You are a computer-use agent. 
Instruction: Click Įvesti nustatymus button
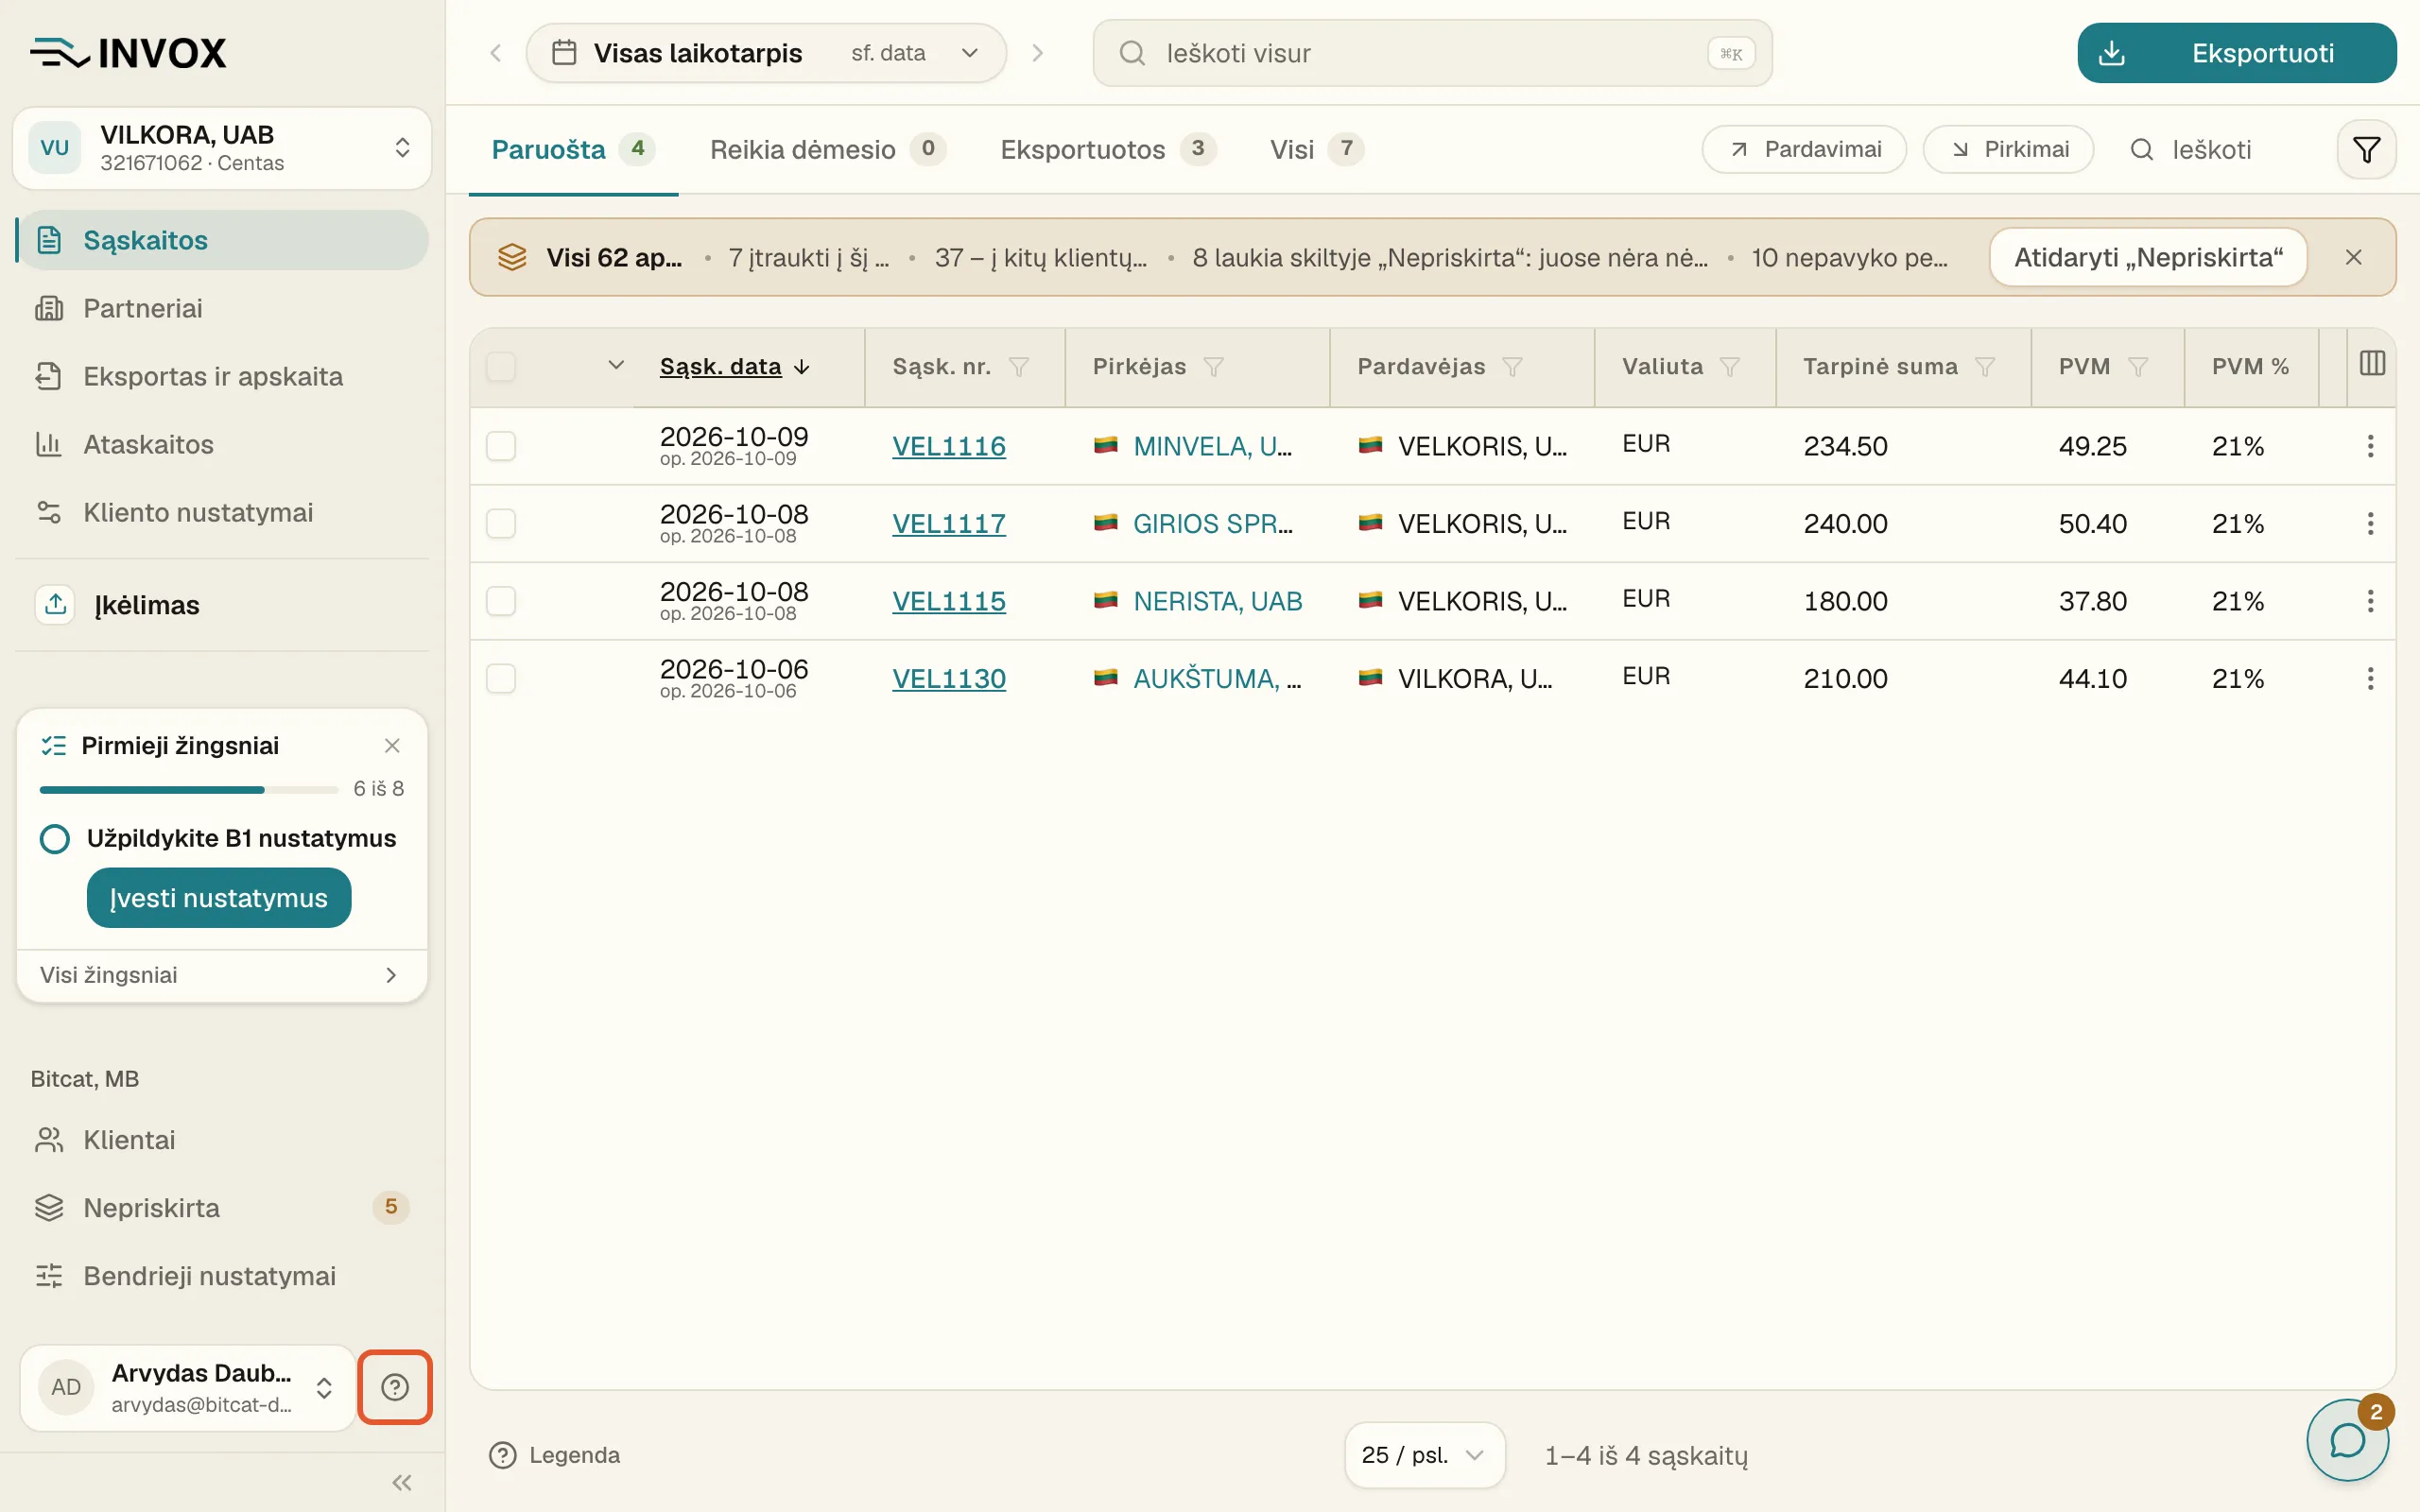pyautogui.click(x=219, y=898)
